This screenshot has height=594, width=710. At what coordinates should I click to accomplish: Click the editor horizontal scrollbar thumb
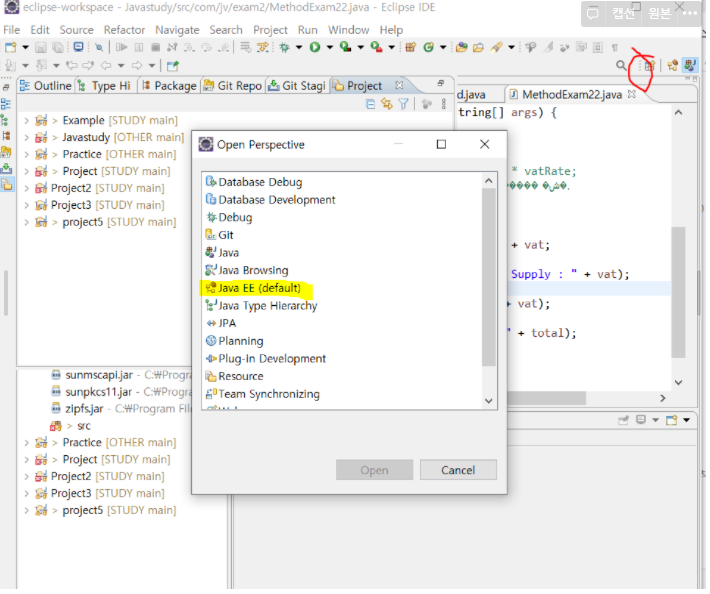pyautogui.click(x=547, y=398)
